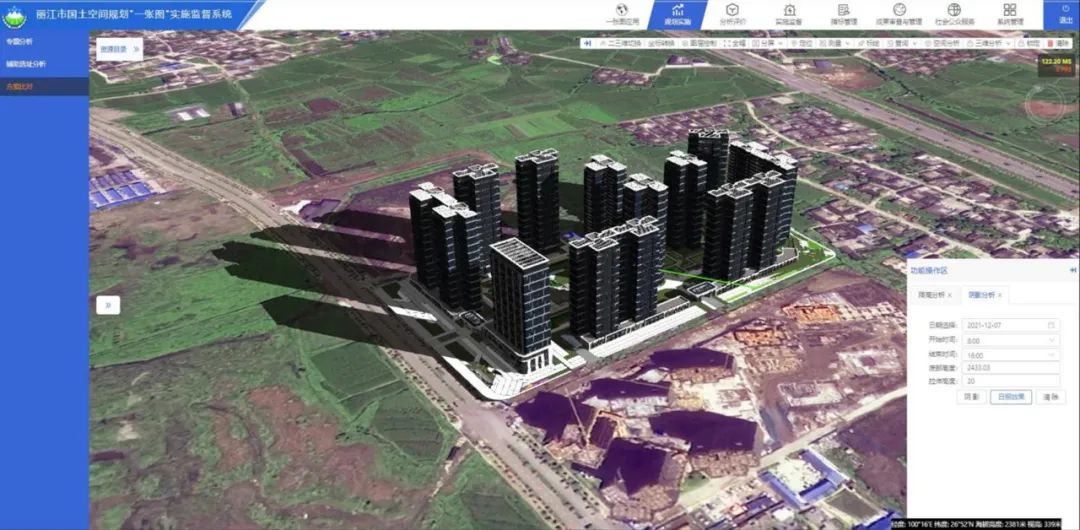
Task: Switch to the 限高分析 tab
Action: (x=931, y=295)
